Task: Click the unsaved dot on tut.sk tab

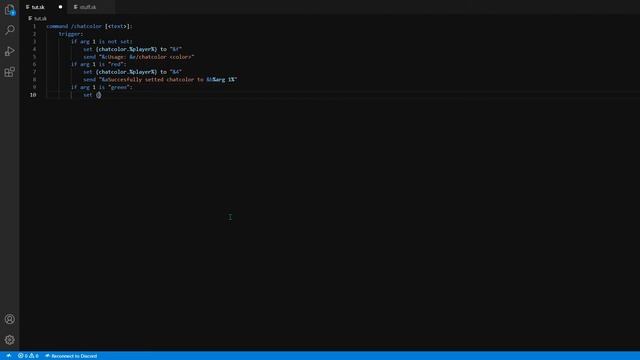Action: [60, 7]
